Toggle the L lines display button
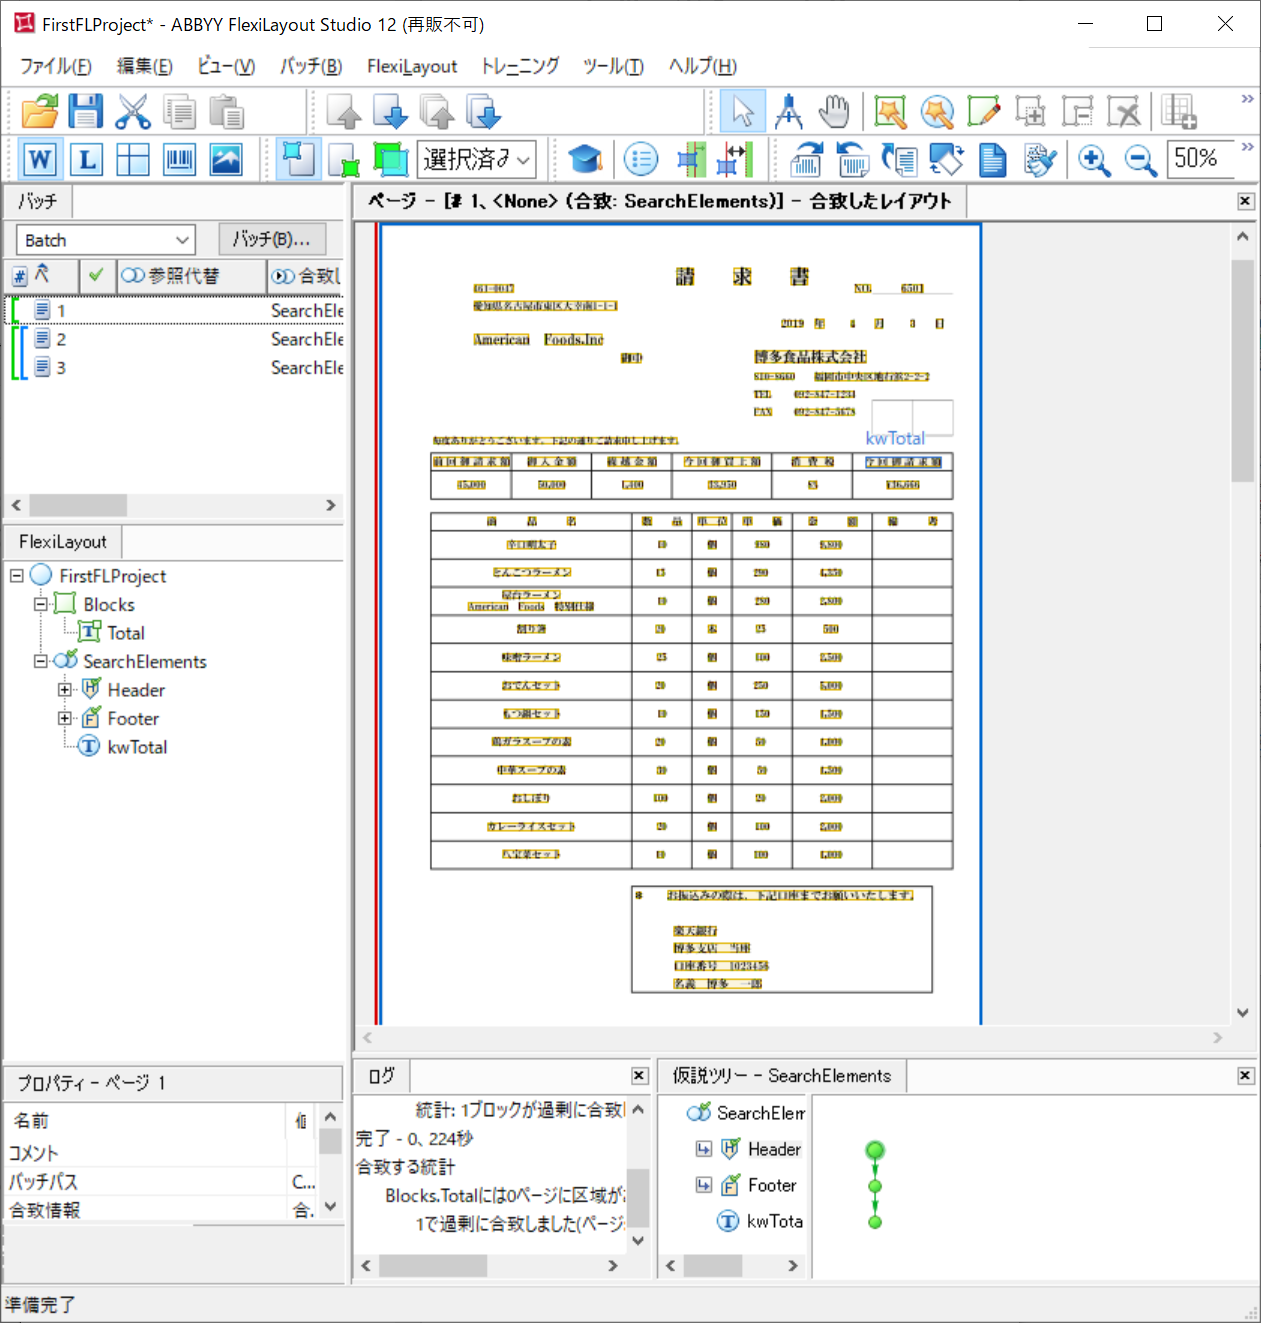 coord(87,159)
